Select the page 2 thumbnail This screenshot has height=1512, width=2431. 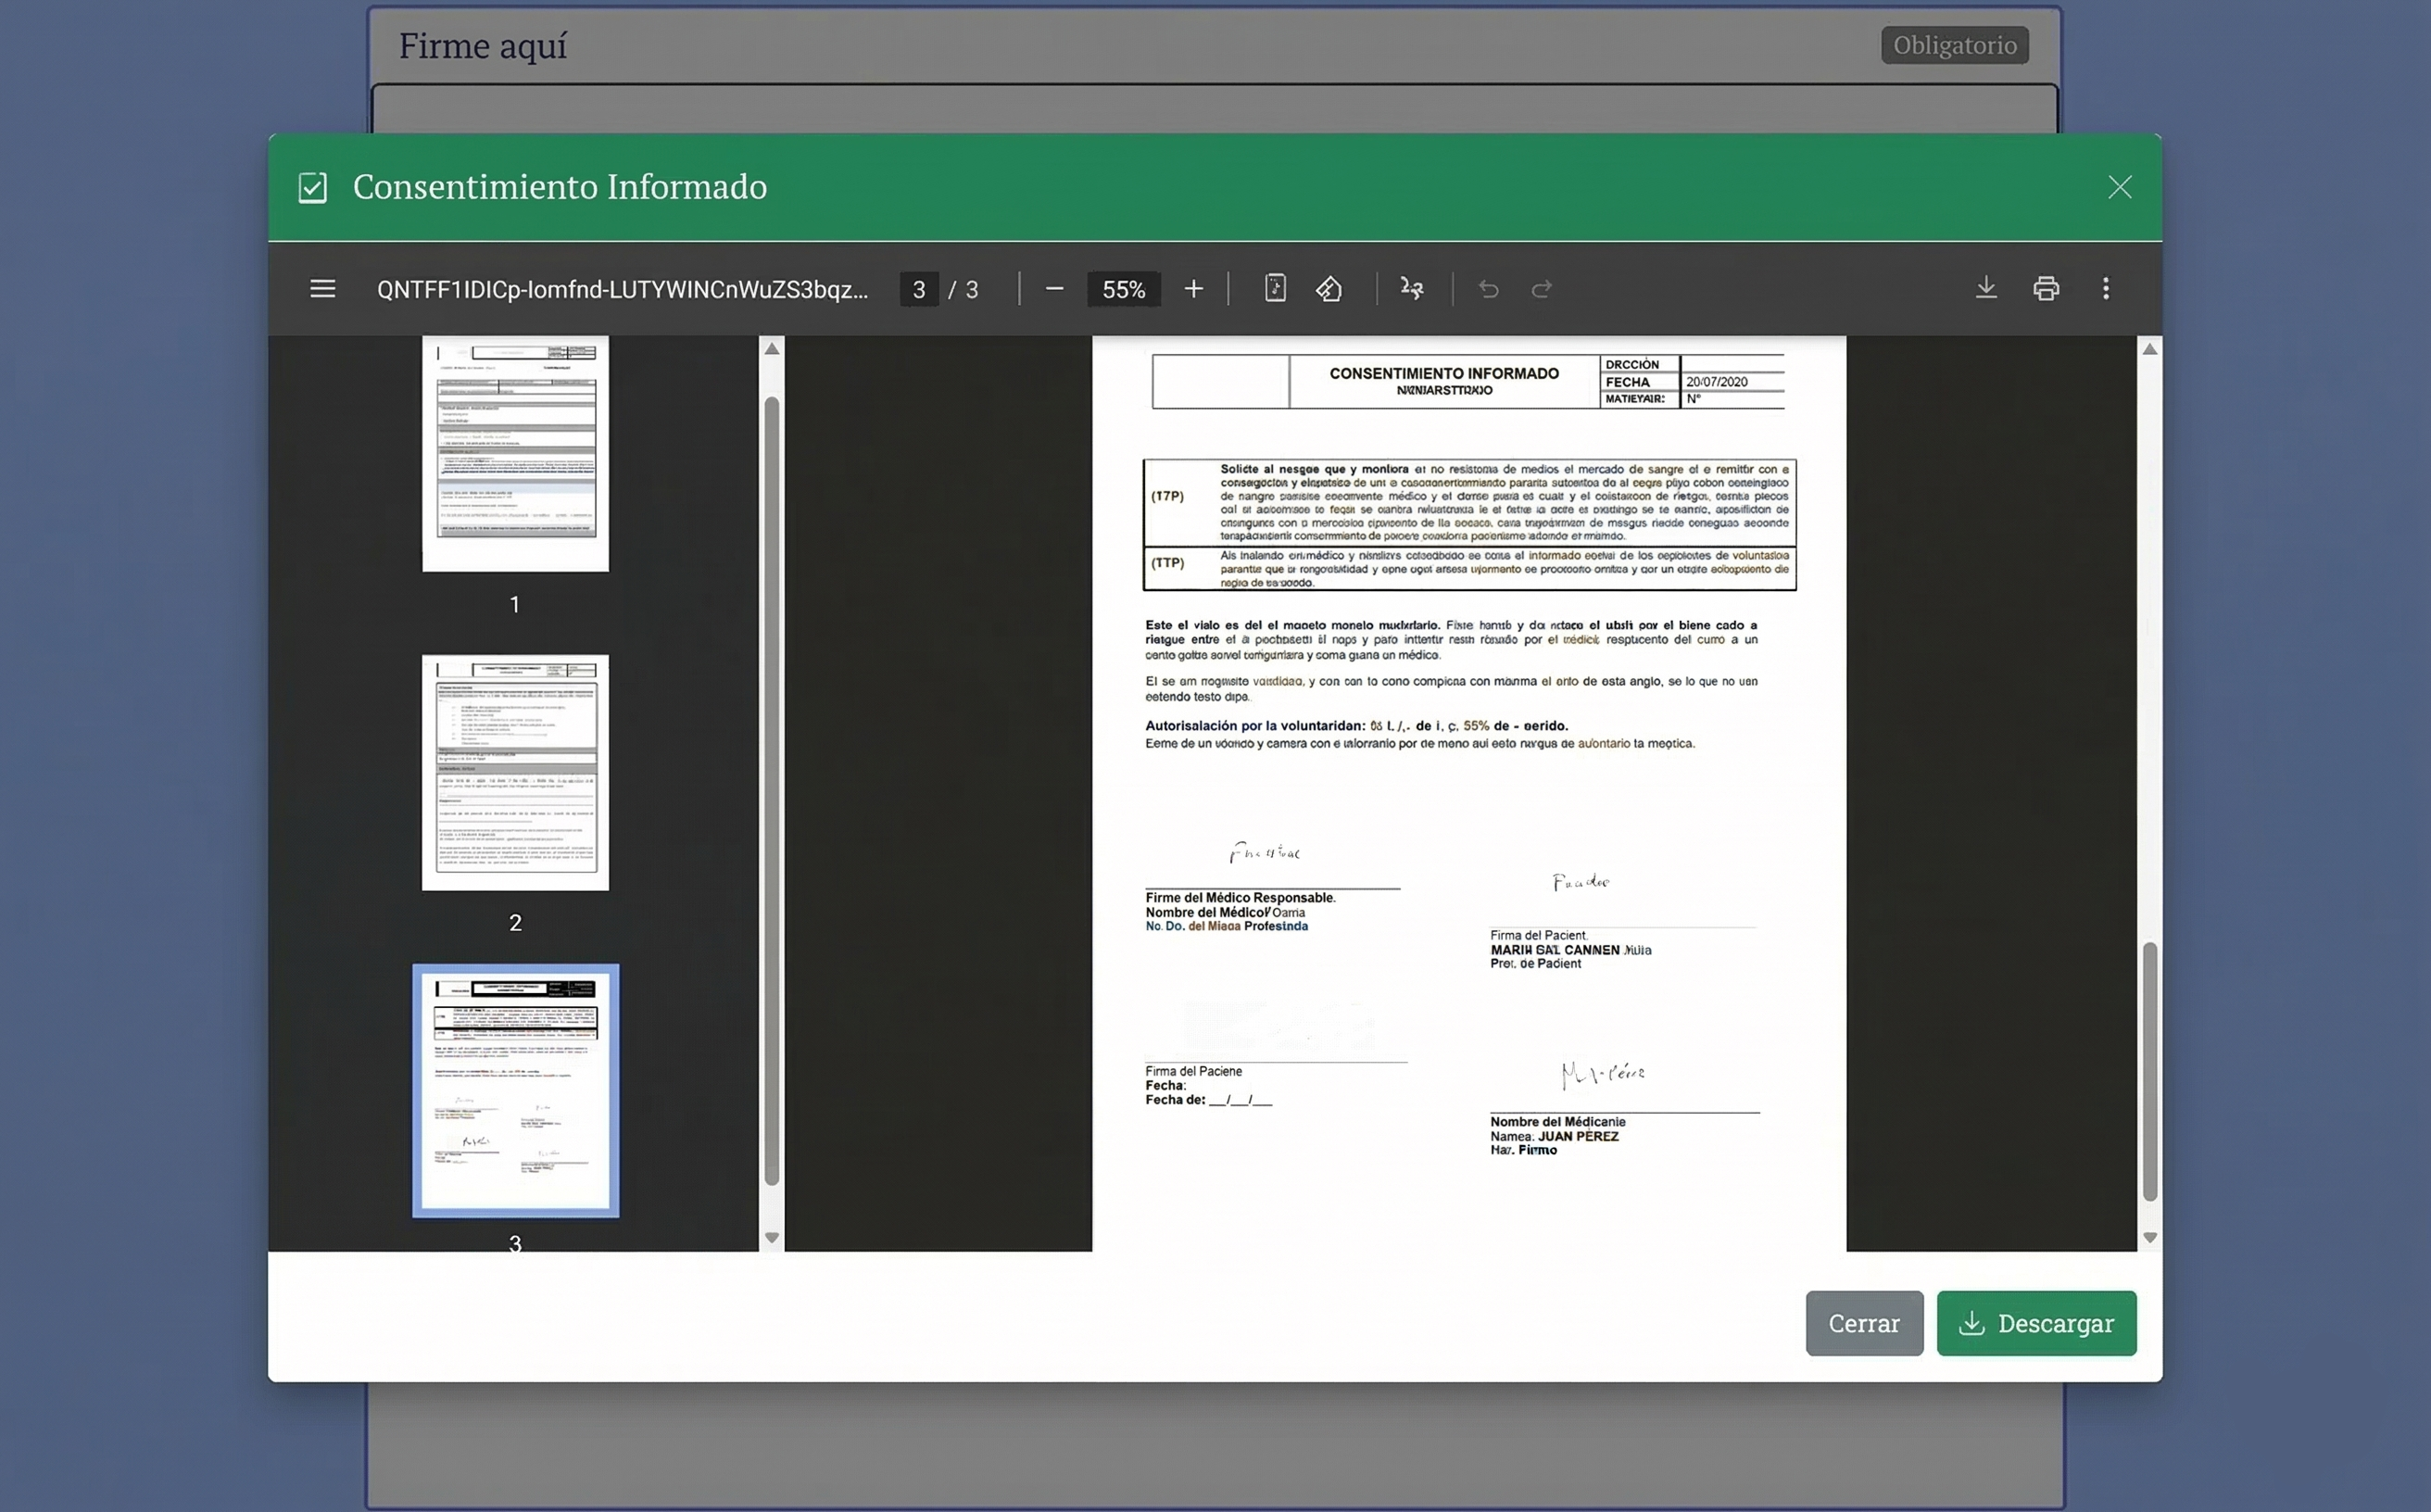click(x=515, y=772)
